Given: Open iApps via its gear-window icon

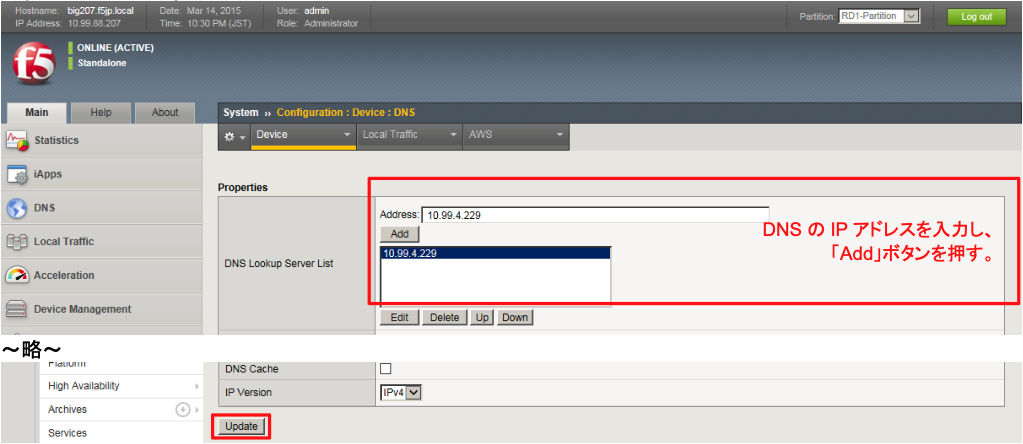Looking at the screenshot, I should [x=17, y=175].
